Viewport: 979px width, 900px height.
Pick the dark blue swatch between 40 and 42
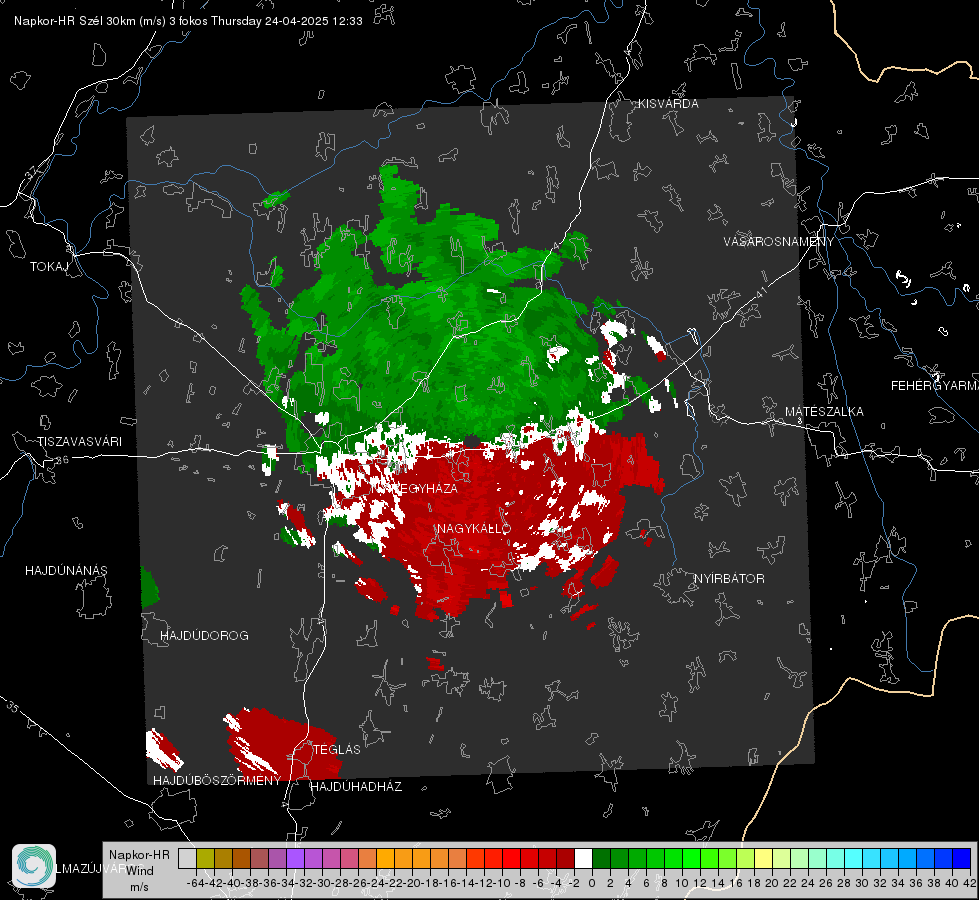click(962, 859)
